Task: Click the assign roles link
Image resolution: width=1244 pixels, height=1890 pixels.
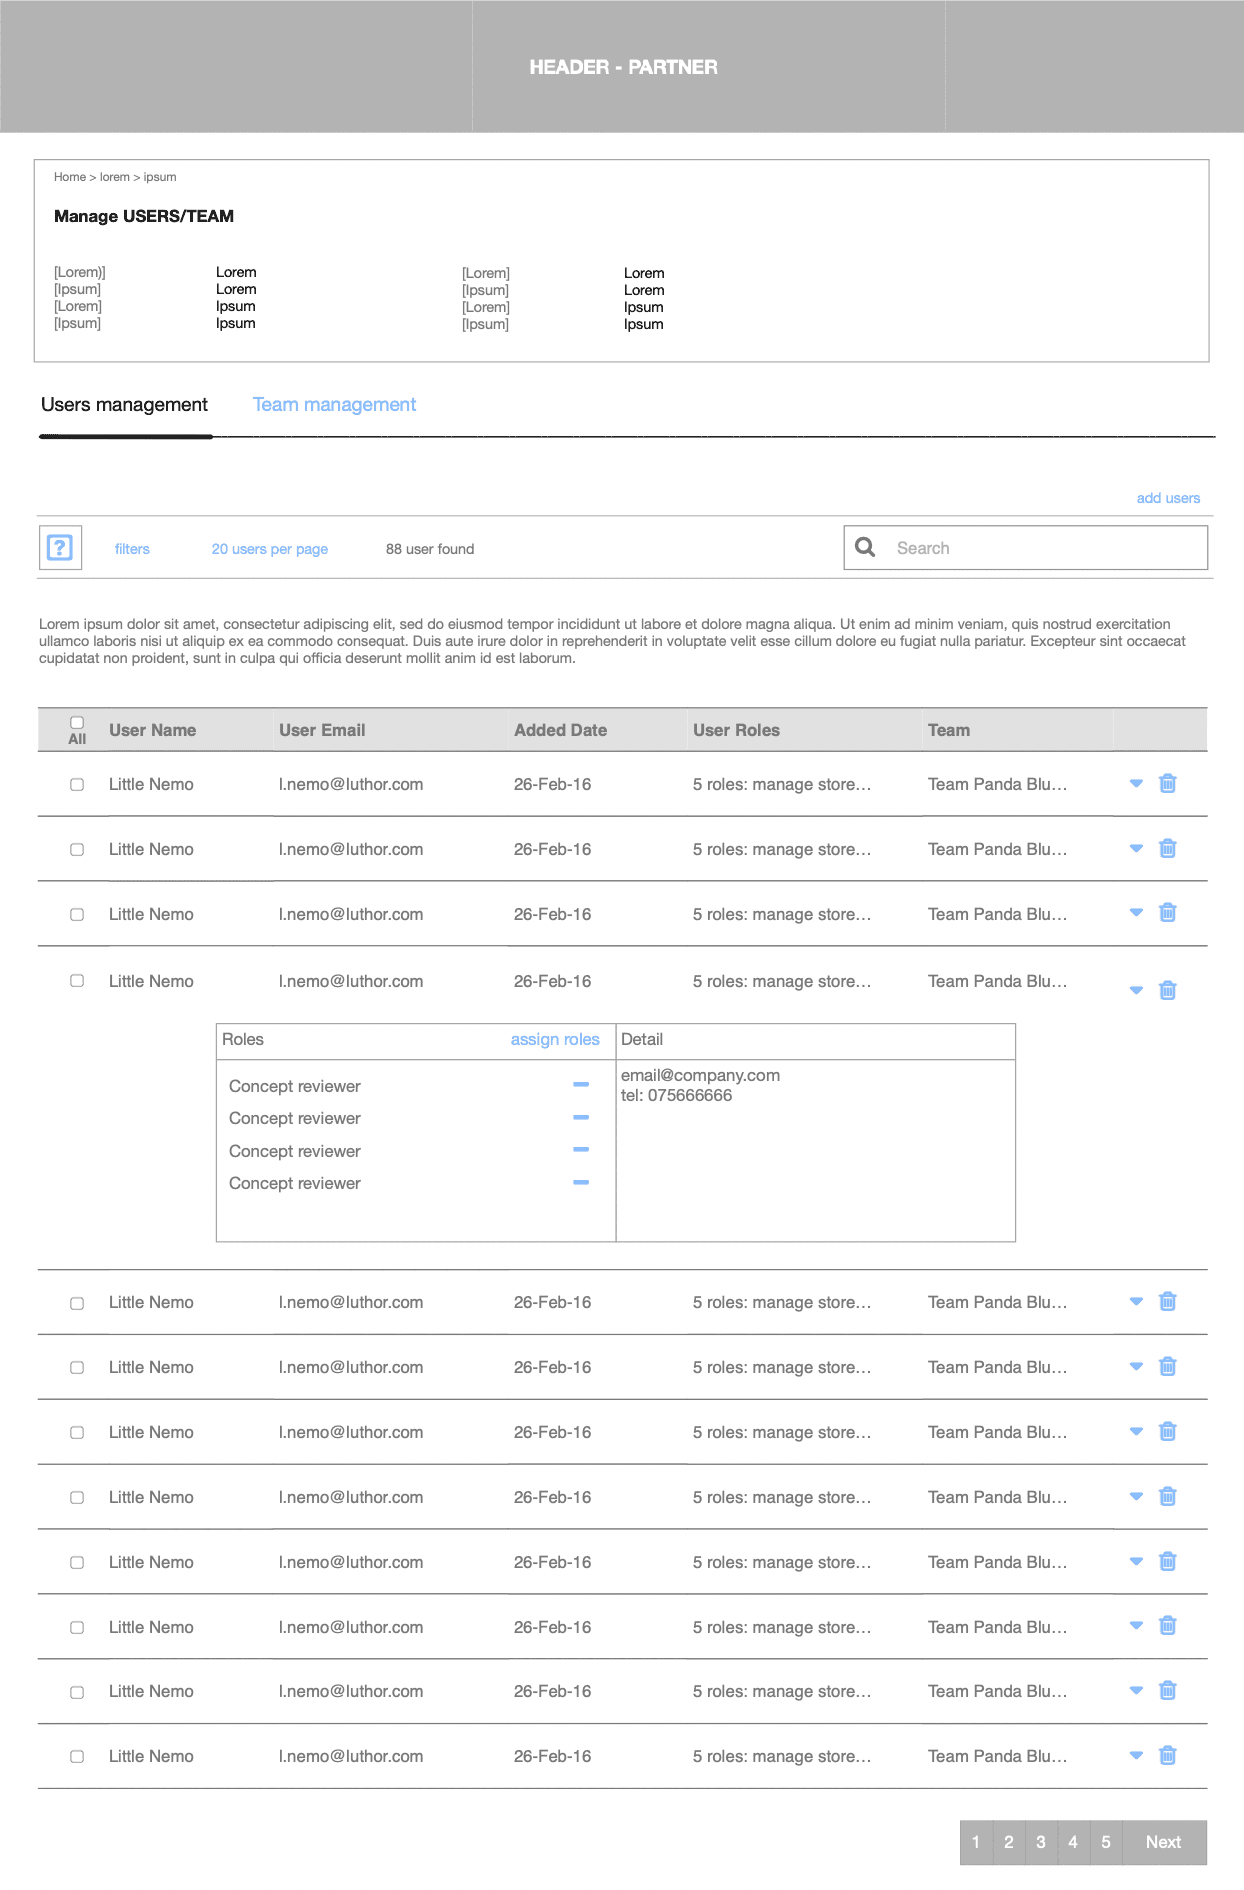Action: pos(555,1040)
